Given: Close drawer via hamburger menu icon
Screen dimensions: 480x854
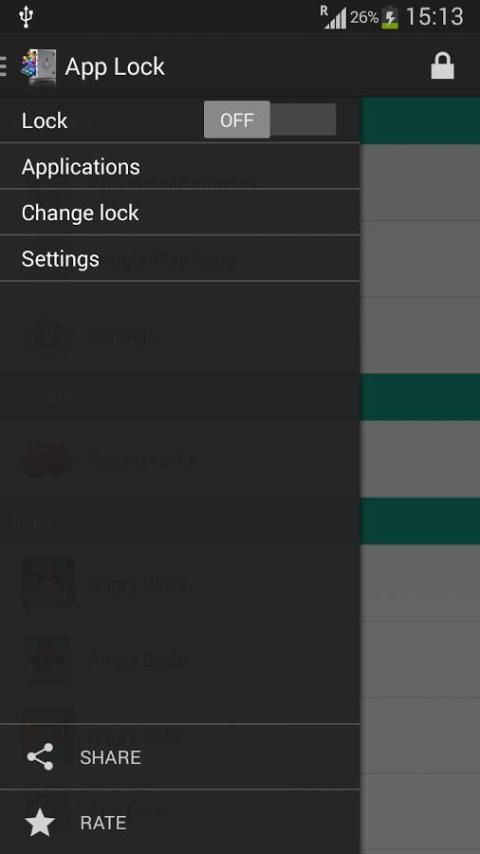Looking at the screenshot, I should (x=3, y=66).
